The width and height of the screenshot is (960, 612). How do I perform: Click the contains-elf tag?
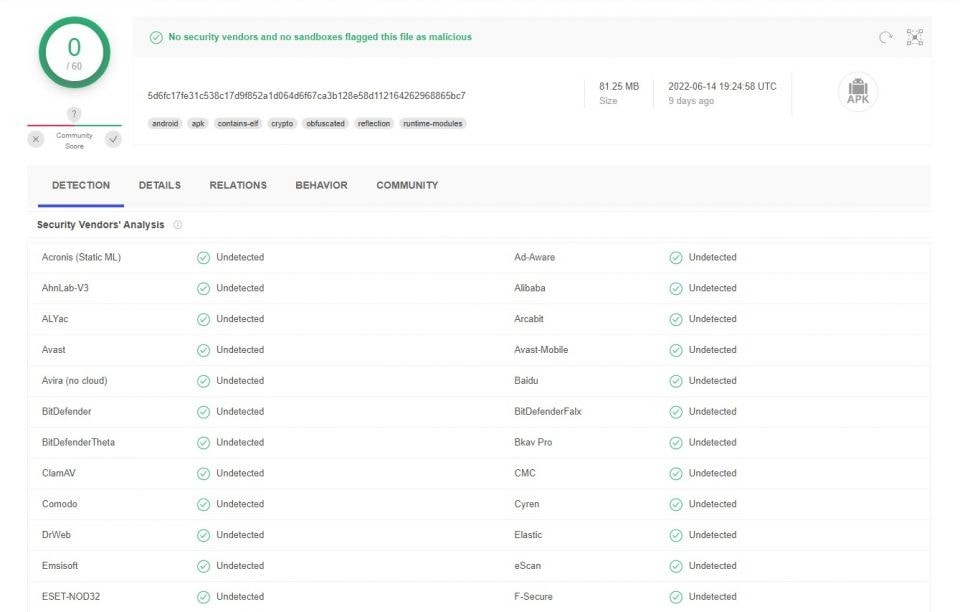click(x=238, y=124)
